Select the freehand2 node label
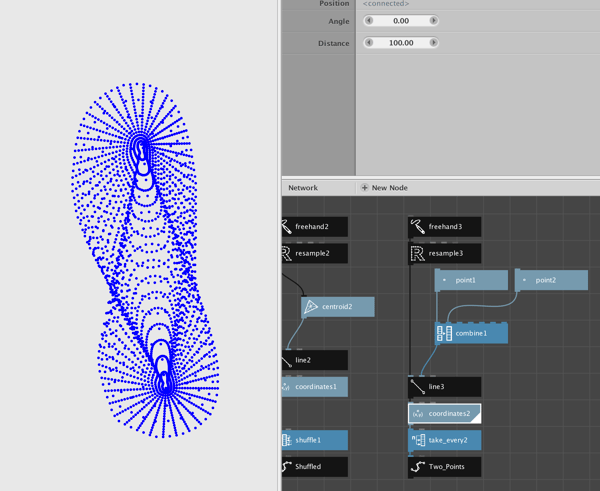The height and width of the screenshot is (491, 600). pyautogui.click(x=311, y=227)
